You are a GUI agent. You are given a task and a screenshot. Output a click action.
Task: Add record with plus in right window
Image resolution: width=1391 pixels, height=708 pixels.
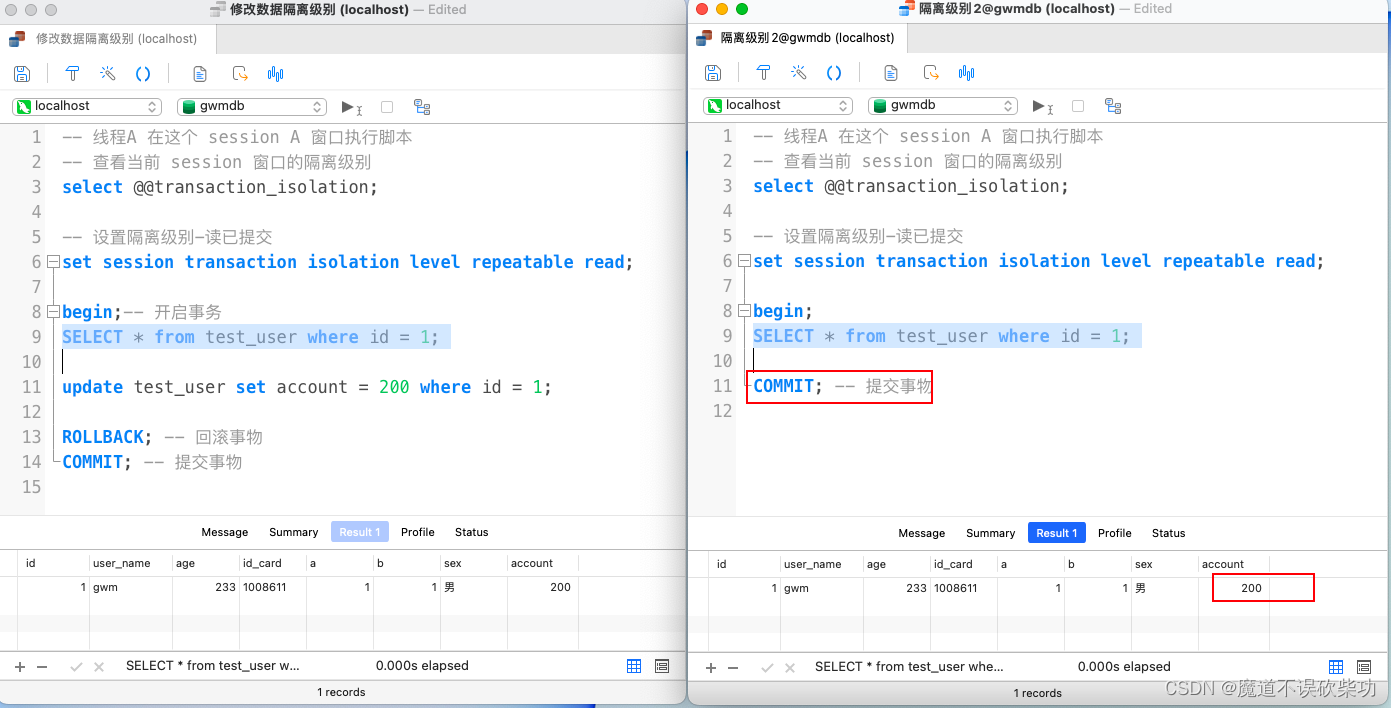711,667
